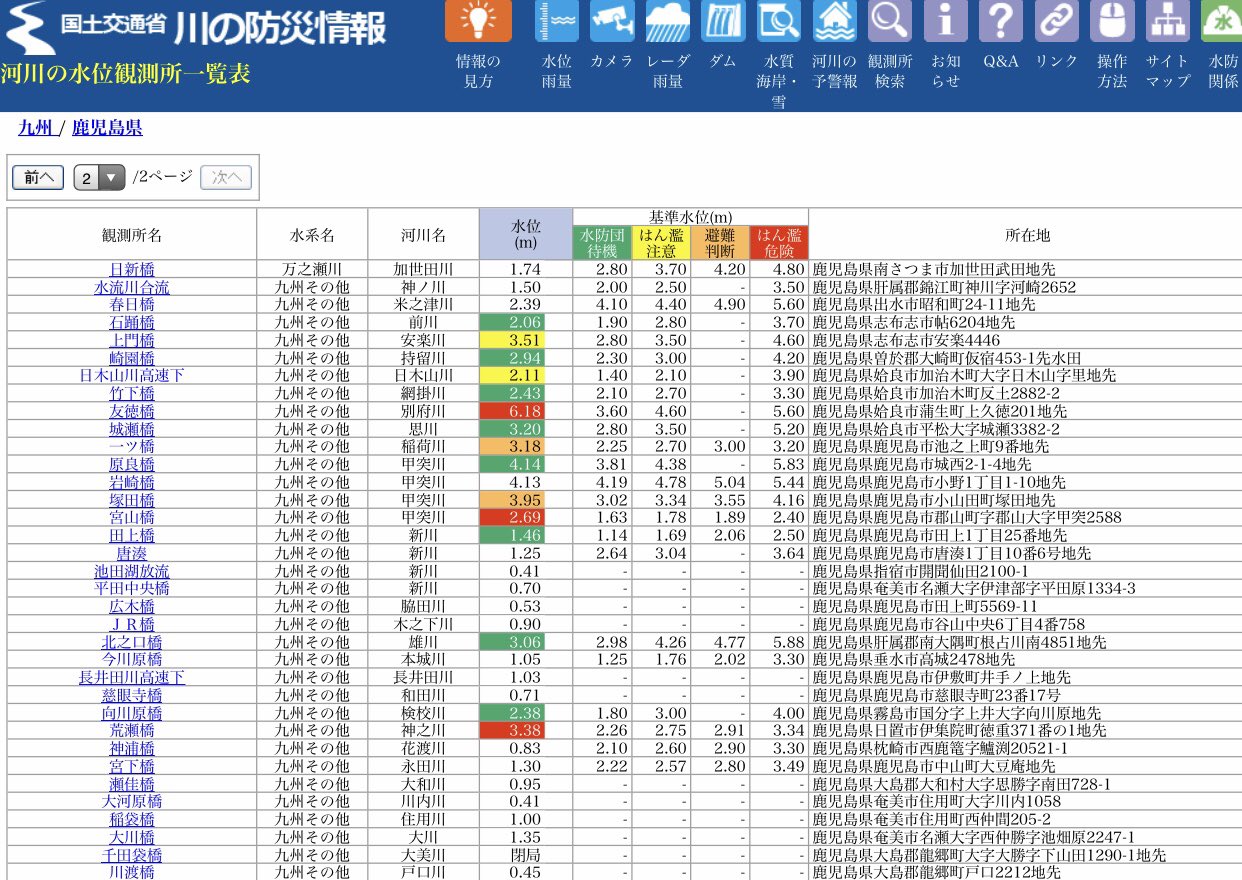Click the 前へ (previous page) button
This screenshot has height=880, width=1242.
[37, 177]
